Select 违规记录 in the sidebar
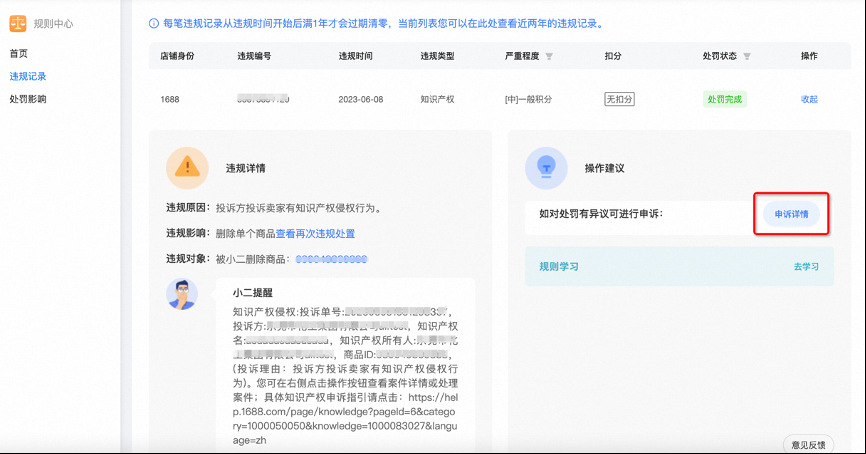866x454 pixels. 28,76
